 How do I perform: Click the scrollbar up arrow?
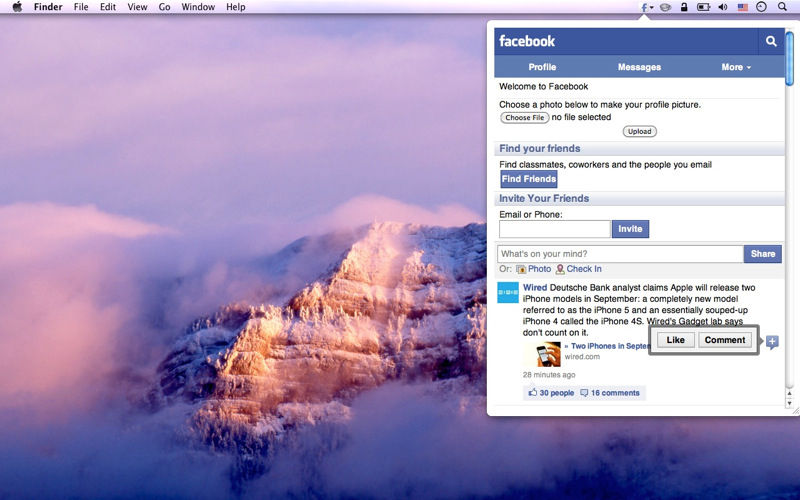tap(789, 393)
